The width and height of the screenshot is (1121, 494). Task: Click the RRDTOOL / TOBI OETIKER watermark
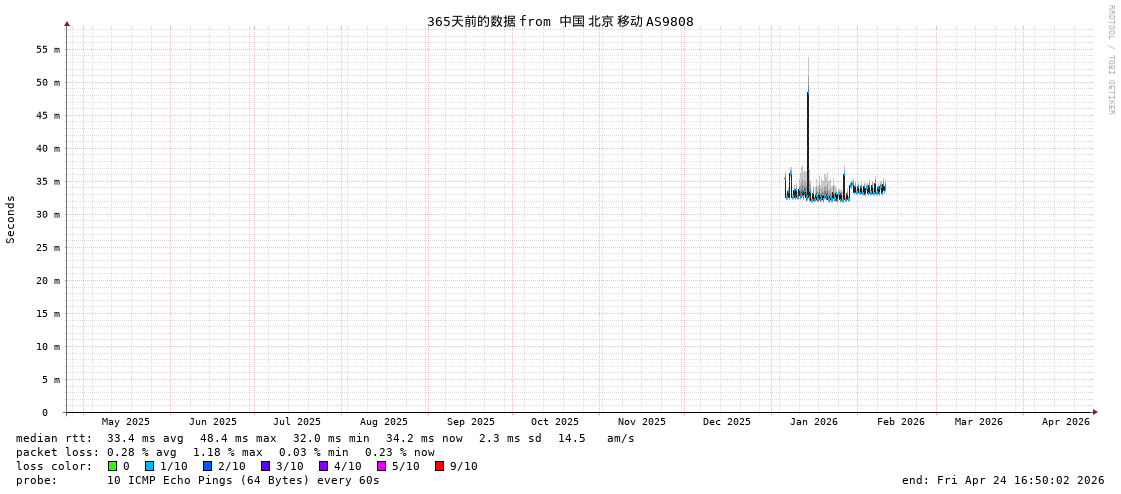[x=1110, y=60]
